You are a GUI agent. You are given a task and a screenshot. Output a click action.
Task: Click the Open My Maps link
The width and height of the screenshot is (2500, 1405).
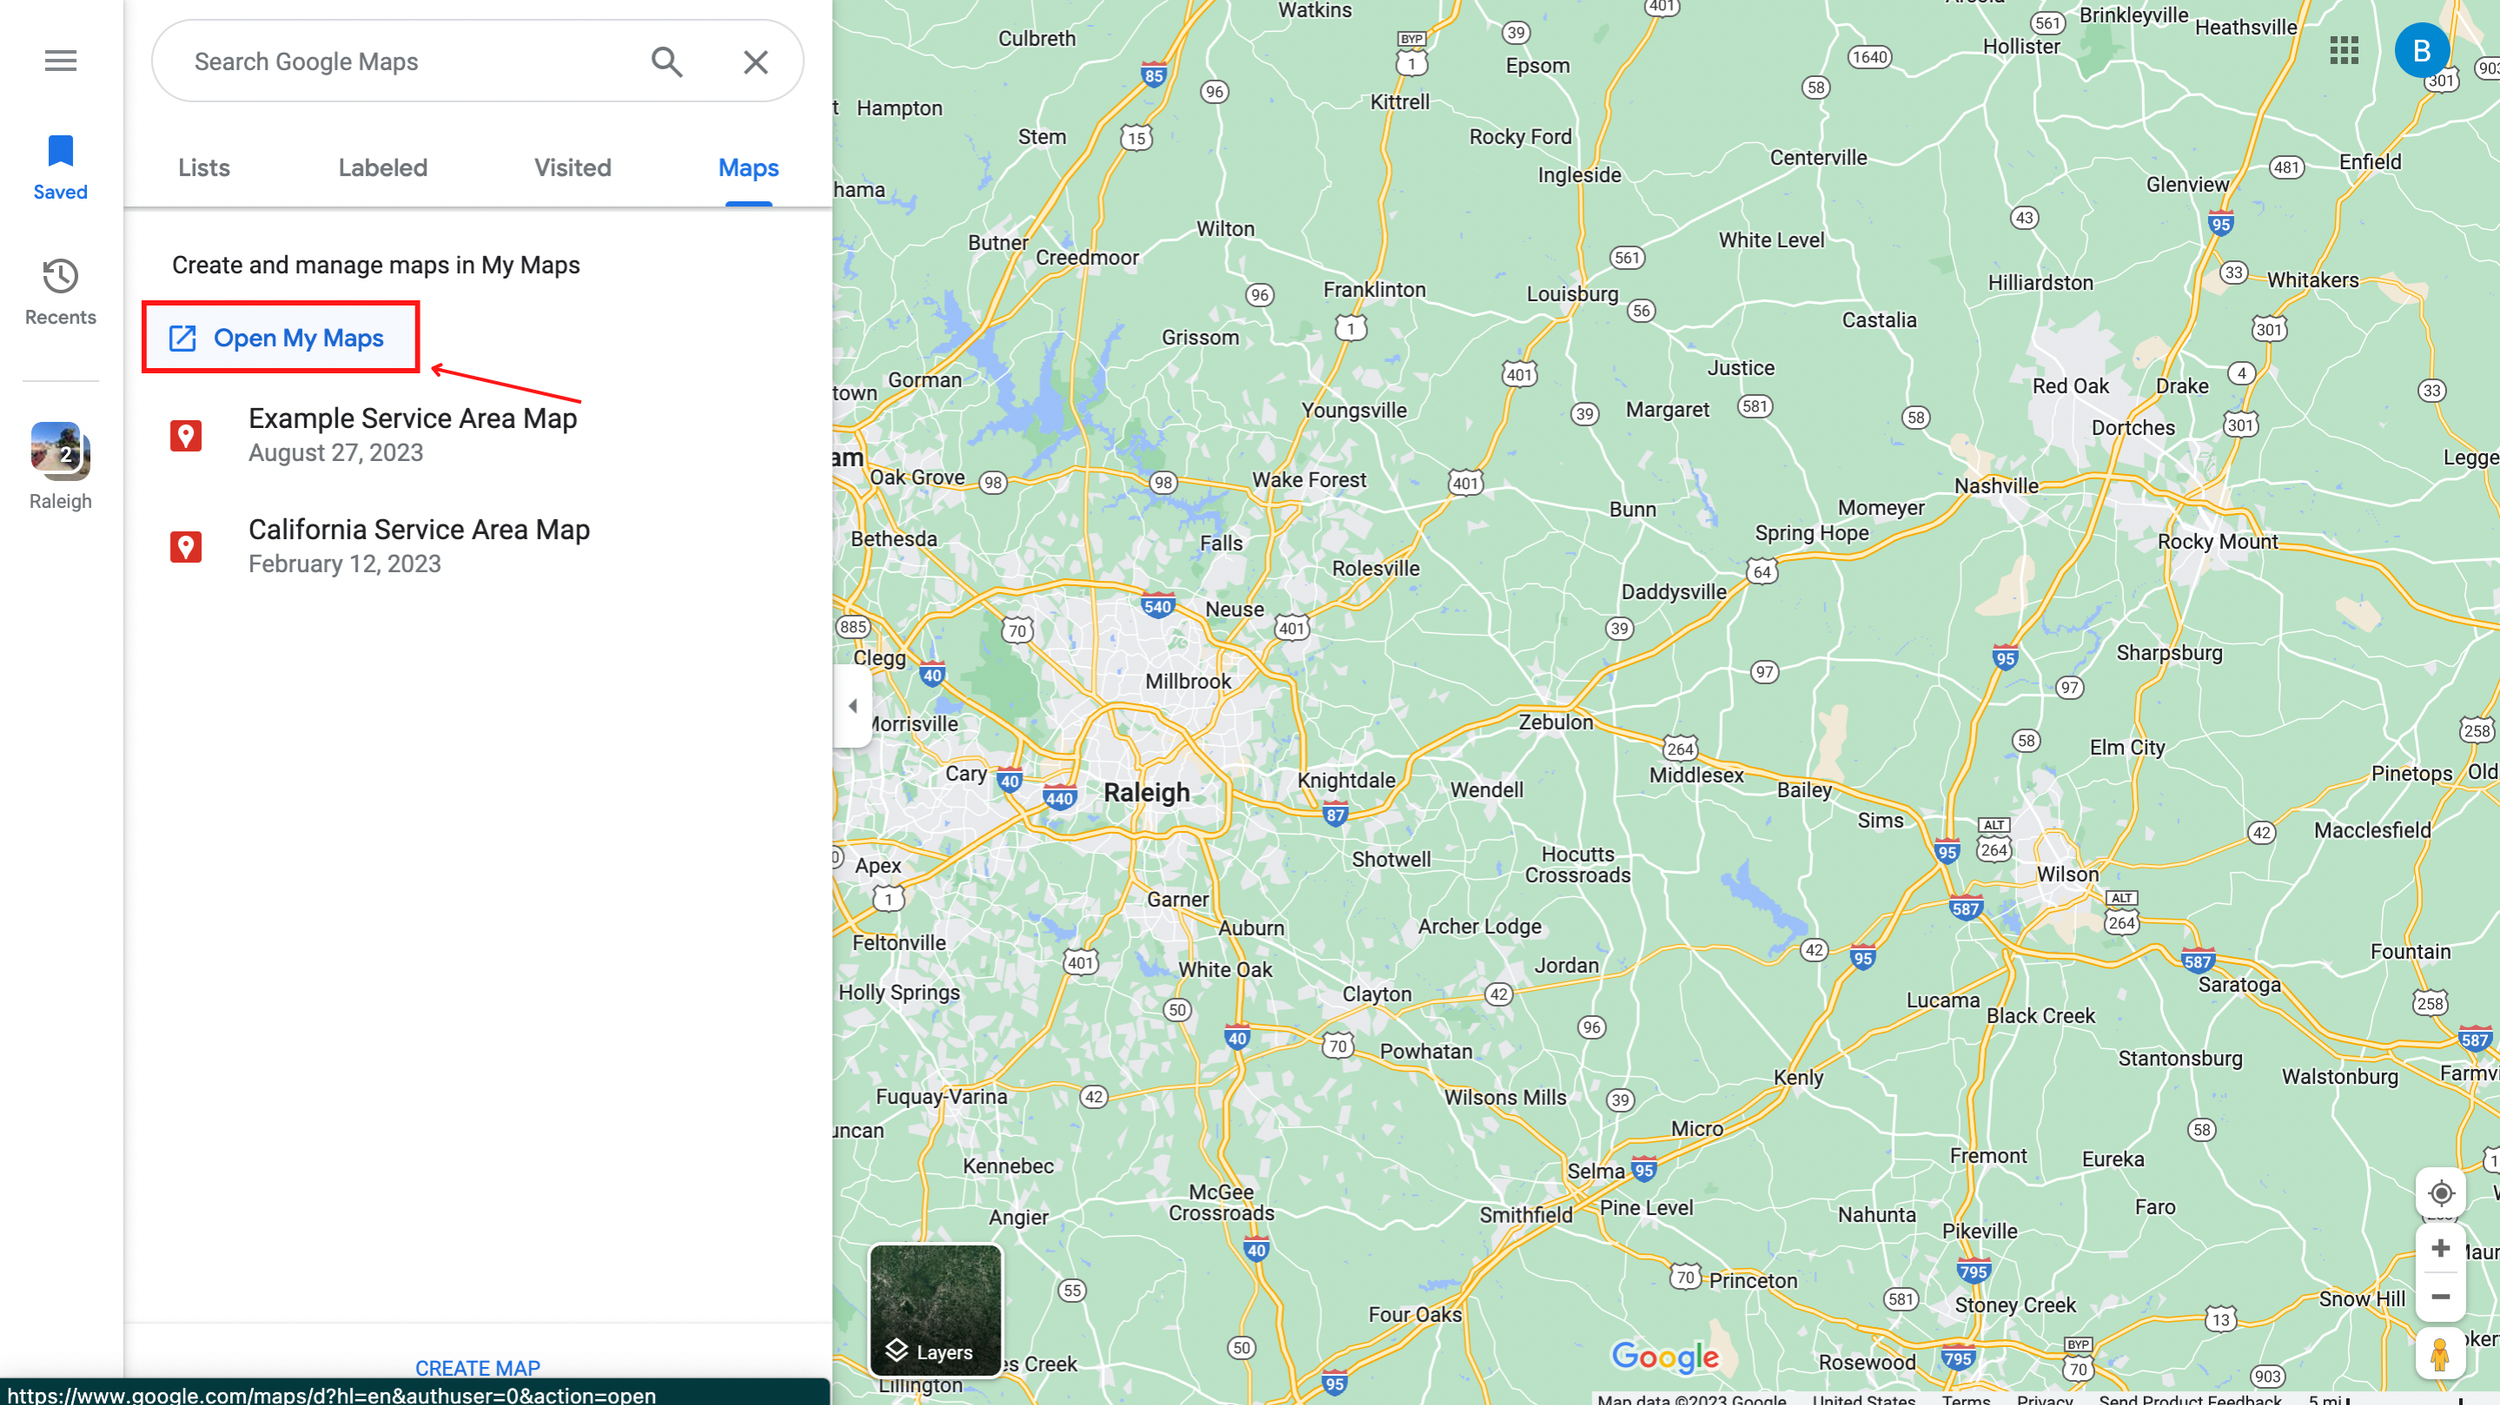click(x=280, y=338)
